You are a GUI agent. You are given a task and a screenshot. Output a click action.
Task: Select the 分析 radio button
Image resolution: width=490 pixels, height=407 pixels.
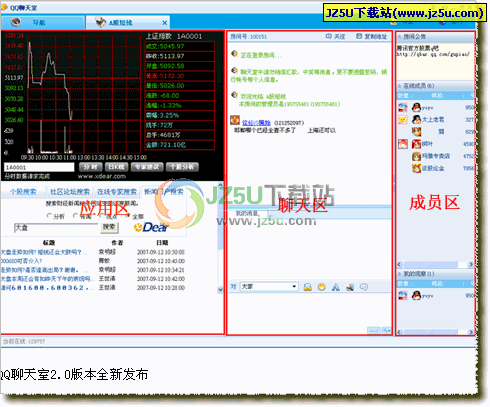(x=49, y=216)
